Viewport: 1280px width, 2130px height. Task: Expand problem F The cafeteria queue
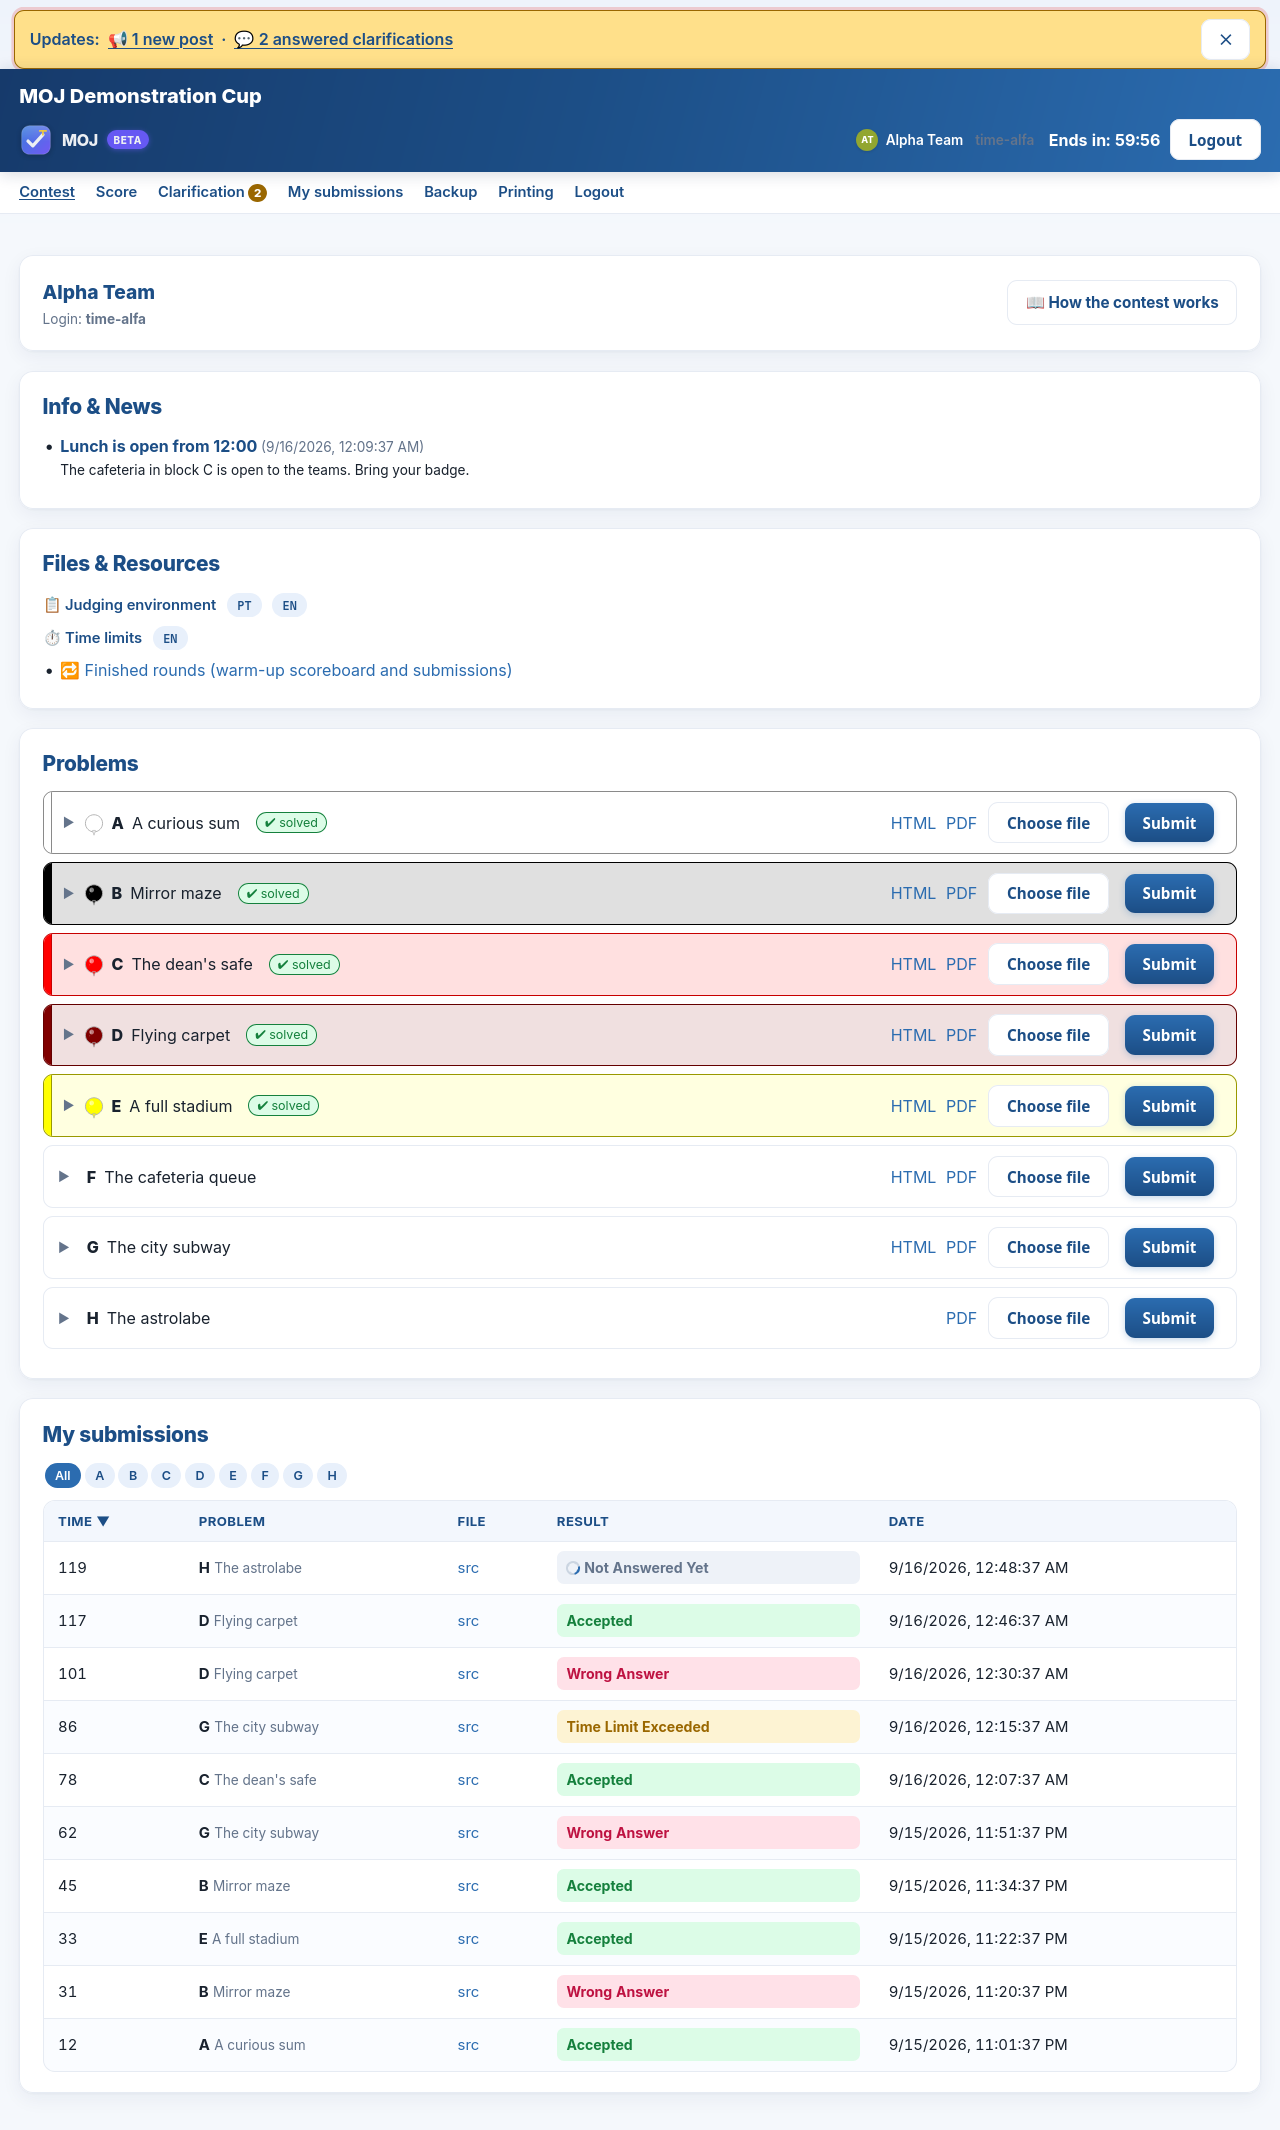tap(64, 1177)
